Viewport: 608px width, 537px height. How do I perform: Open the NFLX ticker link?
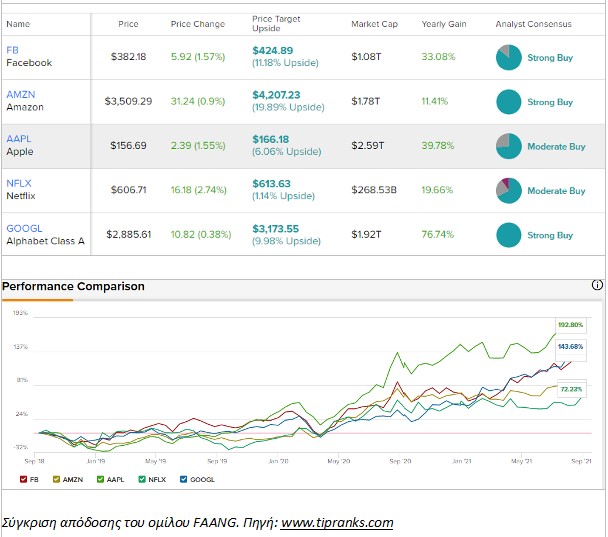click(19, 183)
